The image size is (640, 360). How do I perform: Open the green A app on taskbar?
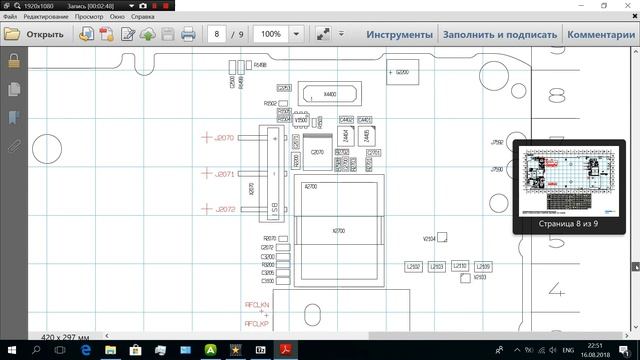coord(211,350)
